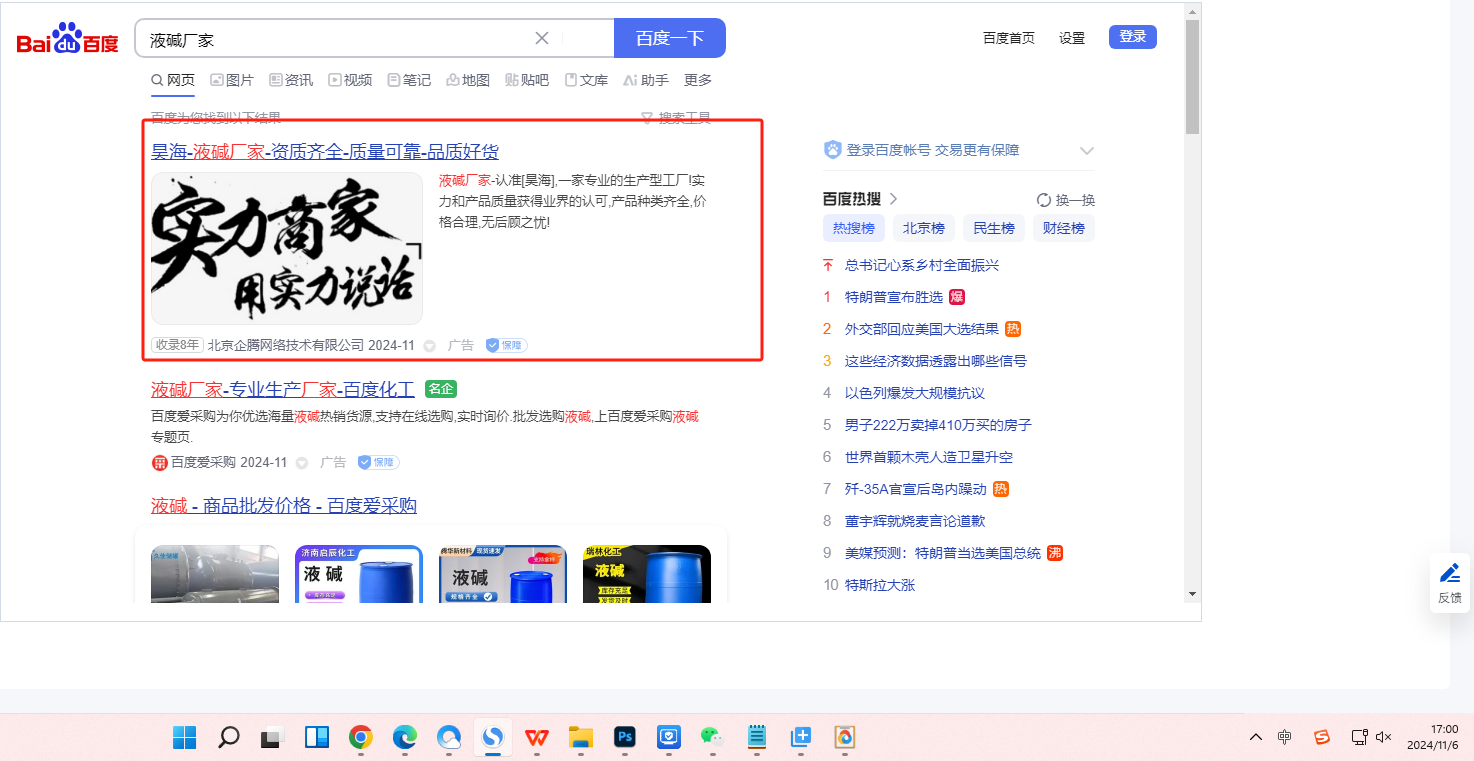Click the 济南启辰化工 液碱 product thumbnail

(359, 574)
